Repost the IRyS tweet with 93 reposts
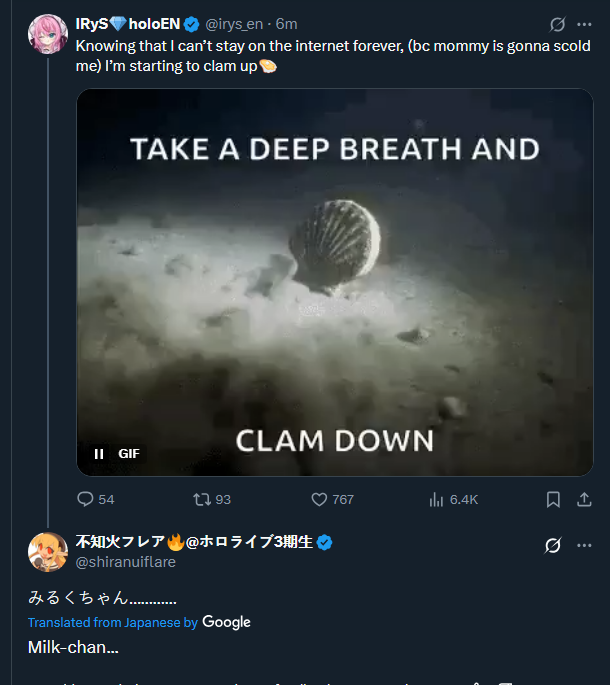The image size is (610, 685). click(x=199, y=499)
